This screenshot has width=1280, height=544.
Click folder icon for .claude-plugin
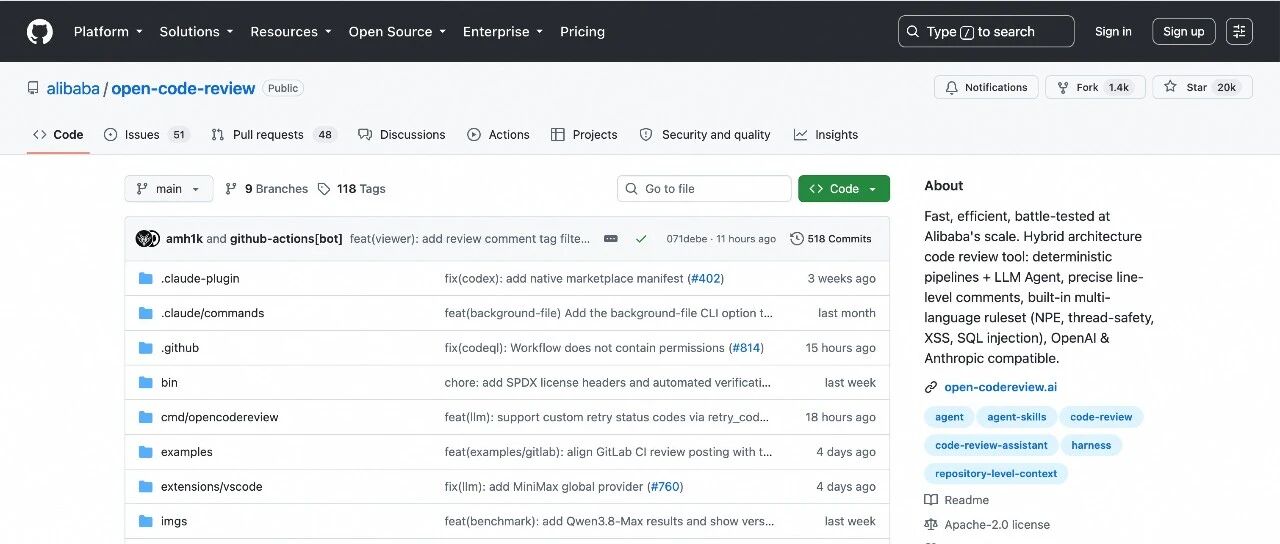(145, 278)
